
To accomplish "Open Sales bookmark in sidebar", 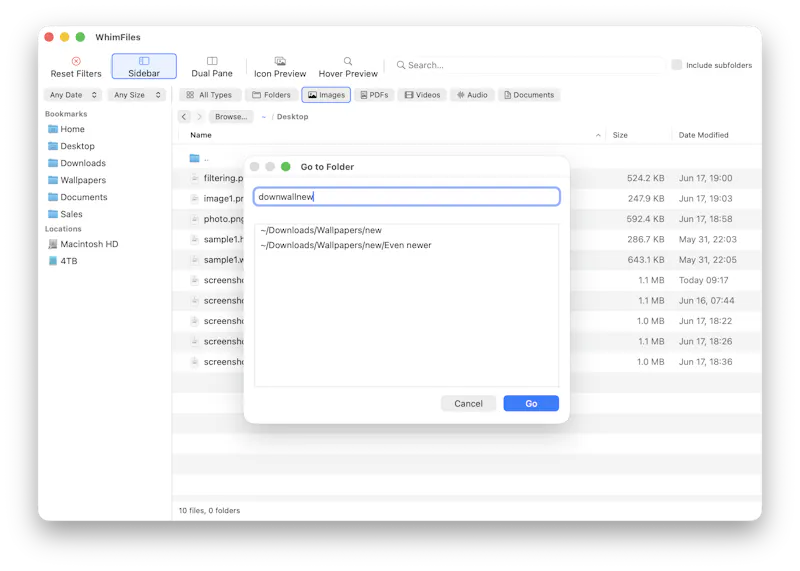I will point(65,214).
